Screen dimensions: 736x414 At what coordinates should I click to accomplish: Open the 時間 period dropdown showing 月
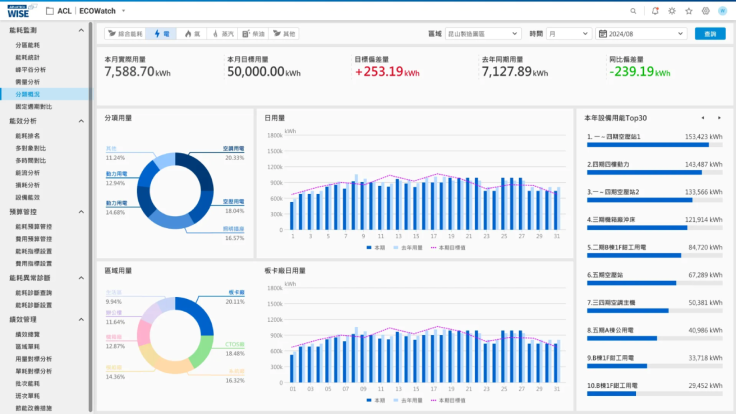tap(568, 34)
